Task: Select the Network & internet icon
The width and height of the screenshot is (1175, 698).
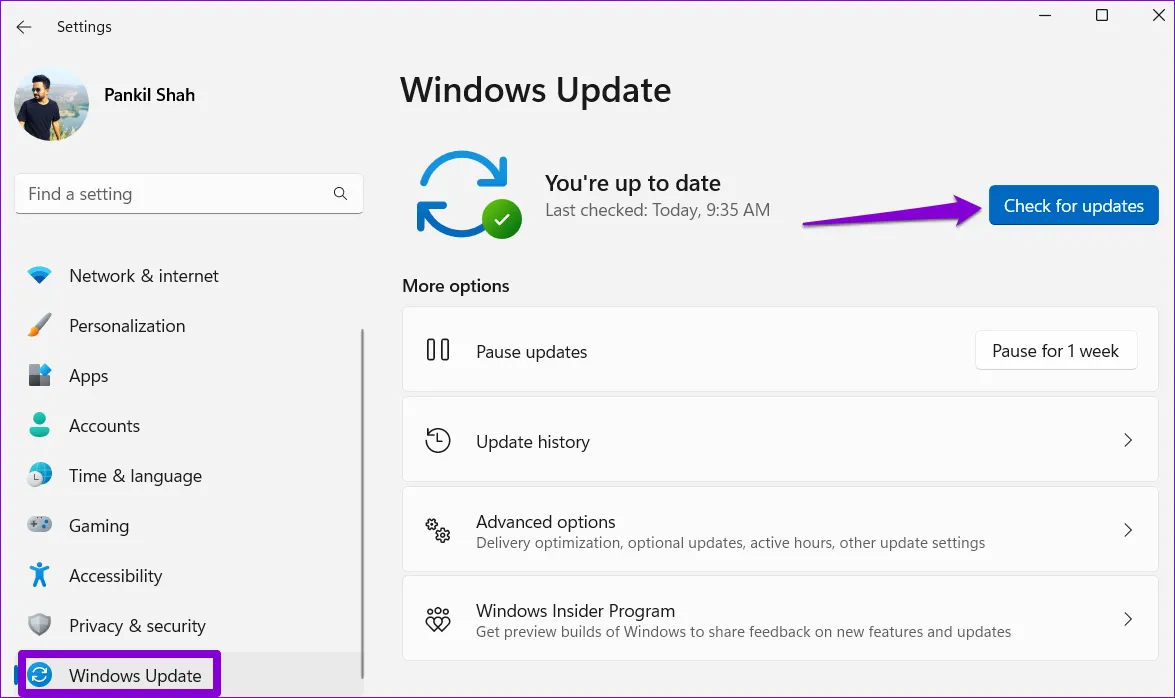Action: 38,275
